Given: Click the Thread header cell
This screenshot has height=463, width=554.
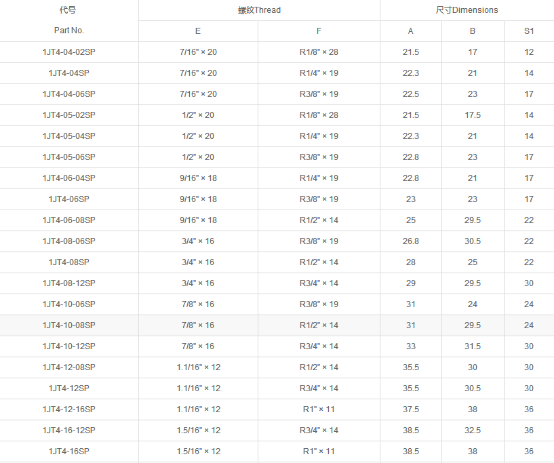Looking at the screenshot, I should [x=259, y=10].
